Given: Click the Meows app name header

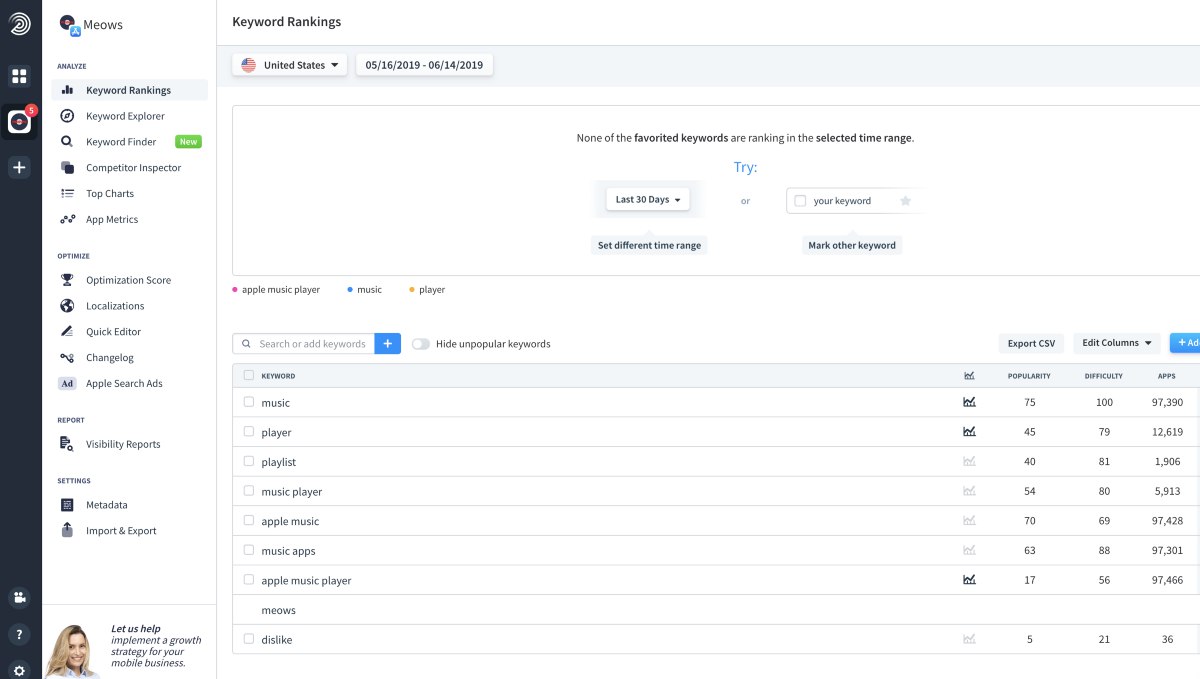Looking at the screenshot, I should (x=104, y=25).
